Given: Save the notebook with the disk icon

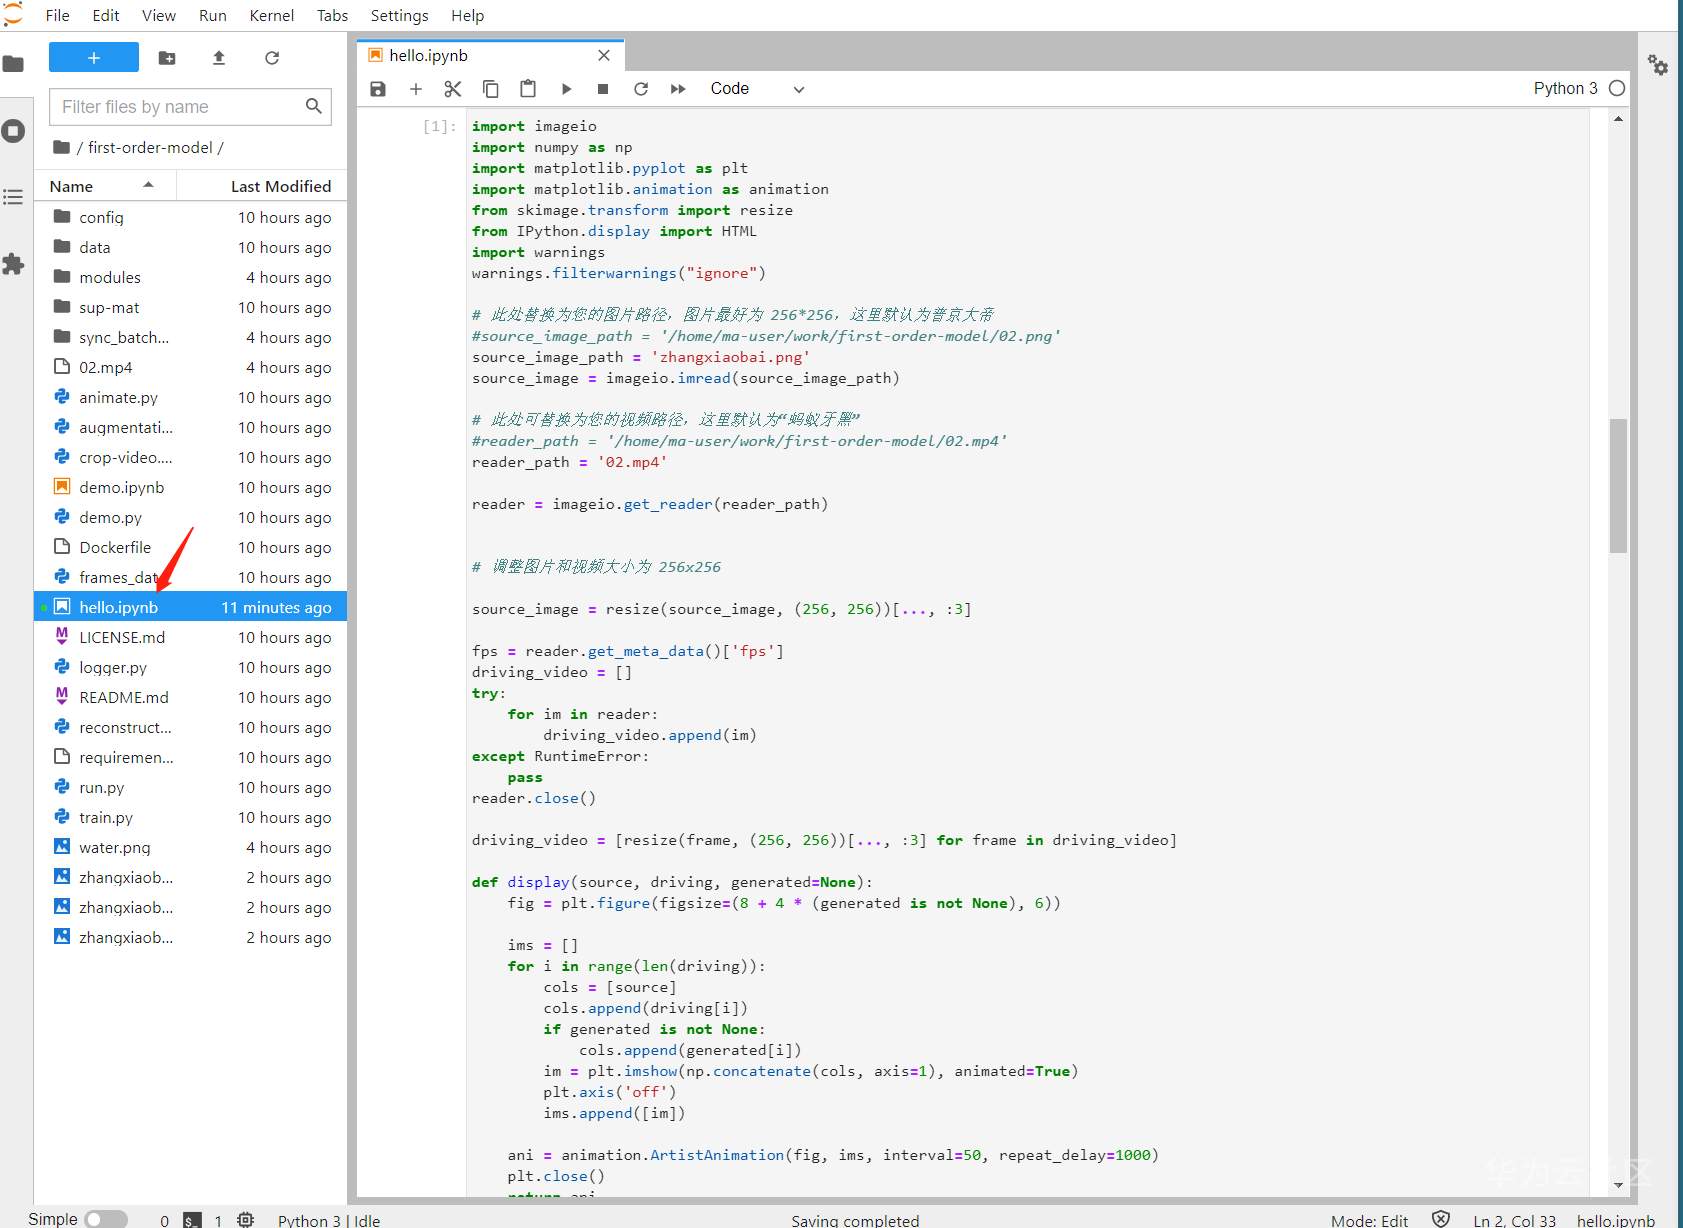Looking at the screenshot, I should (378, 89).
